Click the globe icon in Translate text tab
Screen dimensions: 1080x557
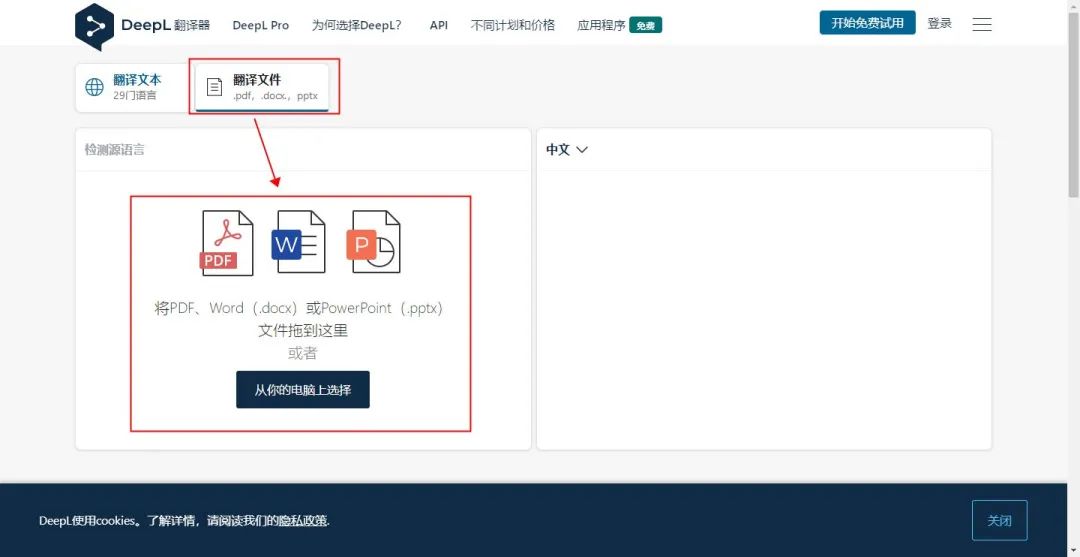(94, 87)
